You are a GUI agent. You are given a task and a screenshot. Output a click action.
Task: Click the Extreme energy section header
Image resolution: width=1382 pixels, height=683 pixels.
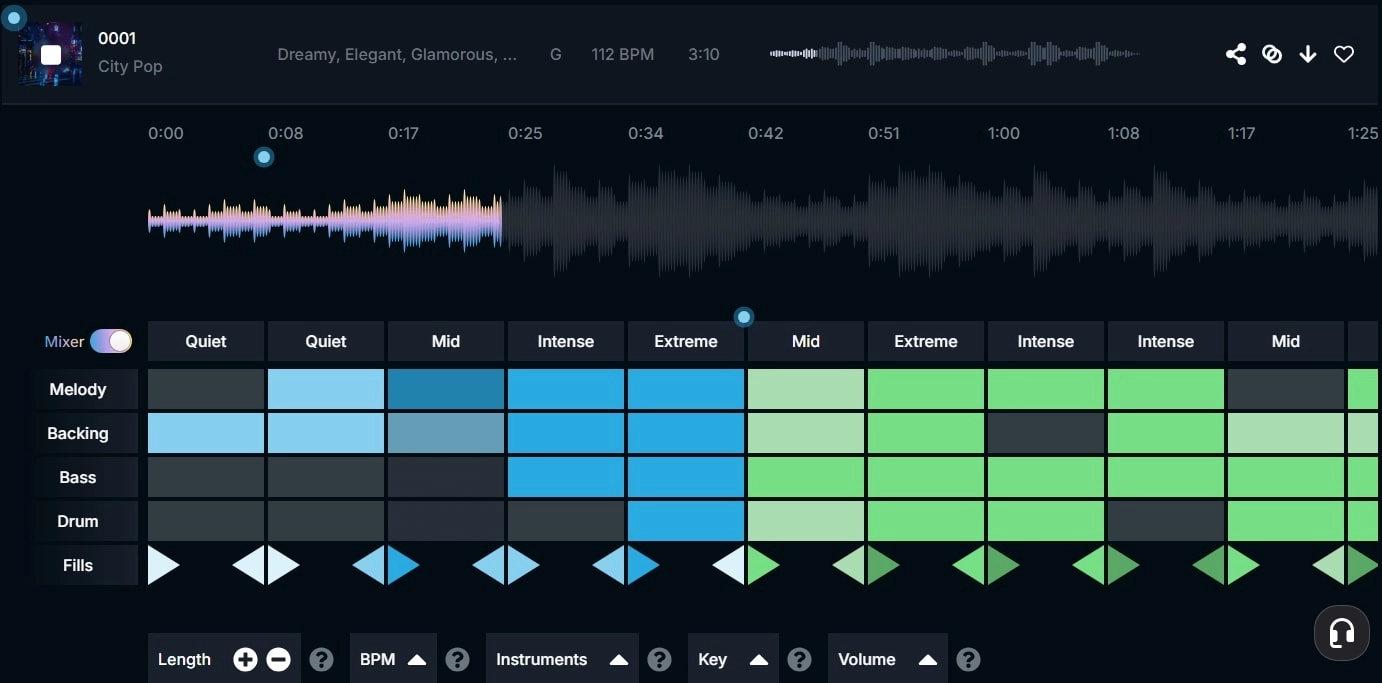pyautogui.click(x=685, y=341)
